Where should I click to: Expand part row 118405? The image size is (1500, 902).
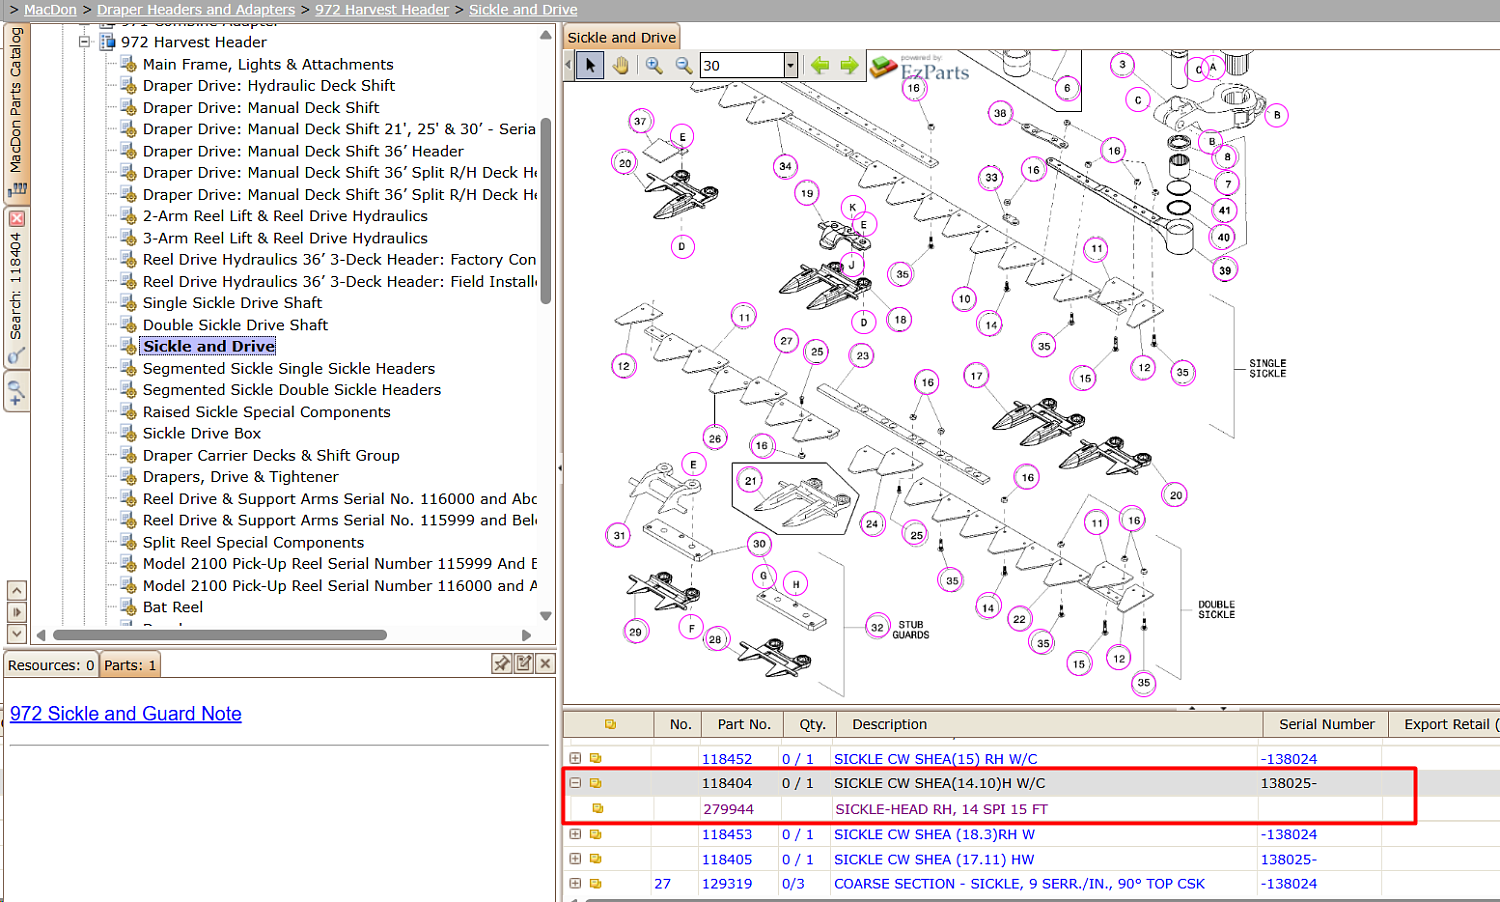[x=575, y=859]
